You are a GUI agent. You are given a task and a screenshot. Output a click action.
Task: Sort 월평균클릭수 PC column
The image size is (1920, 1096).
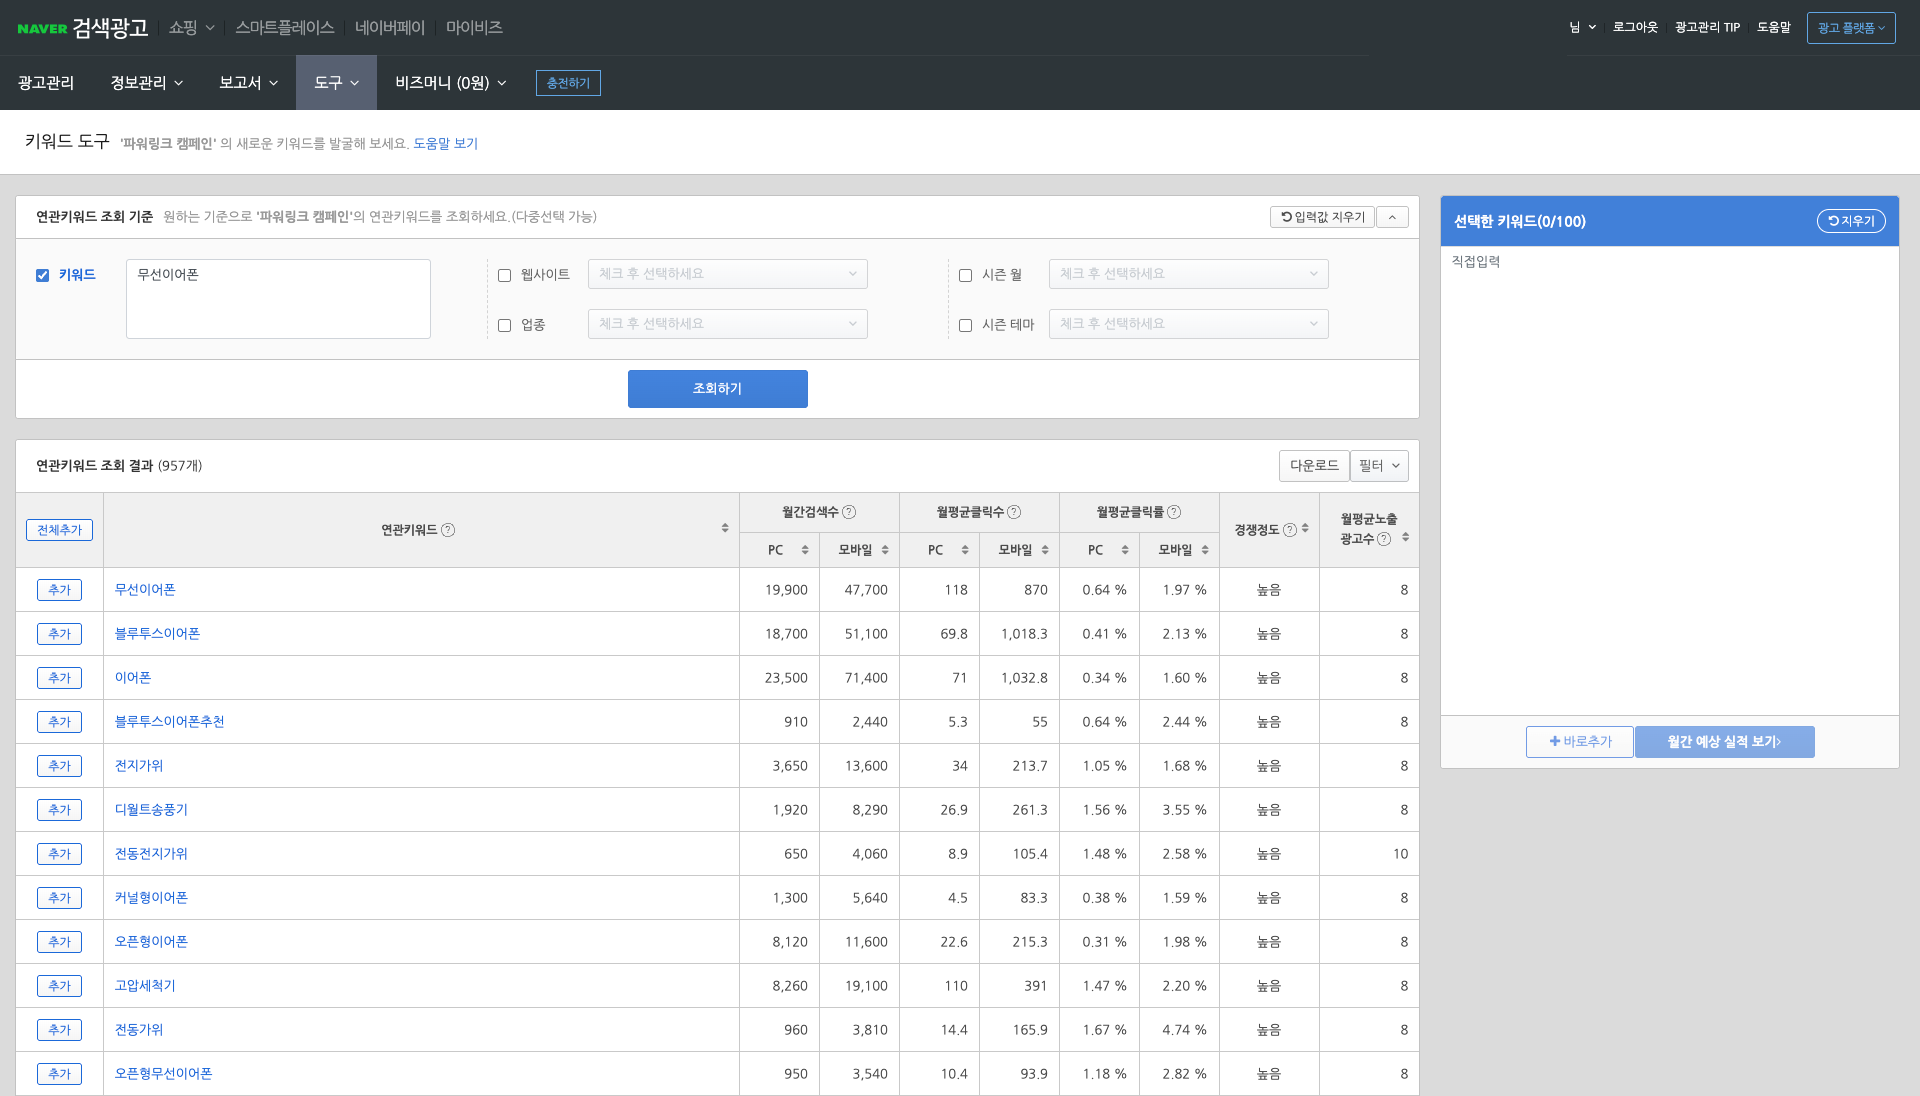coord(965,550)
